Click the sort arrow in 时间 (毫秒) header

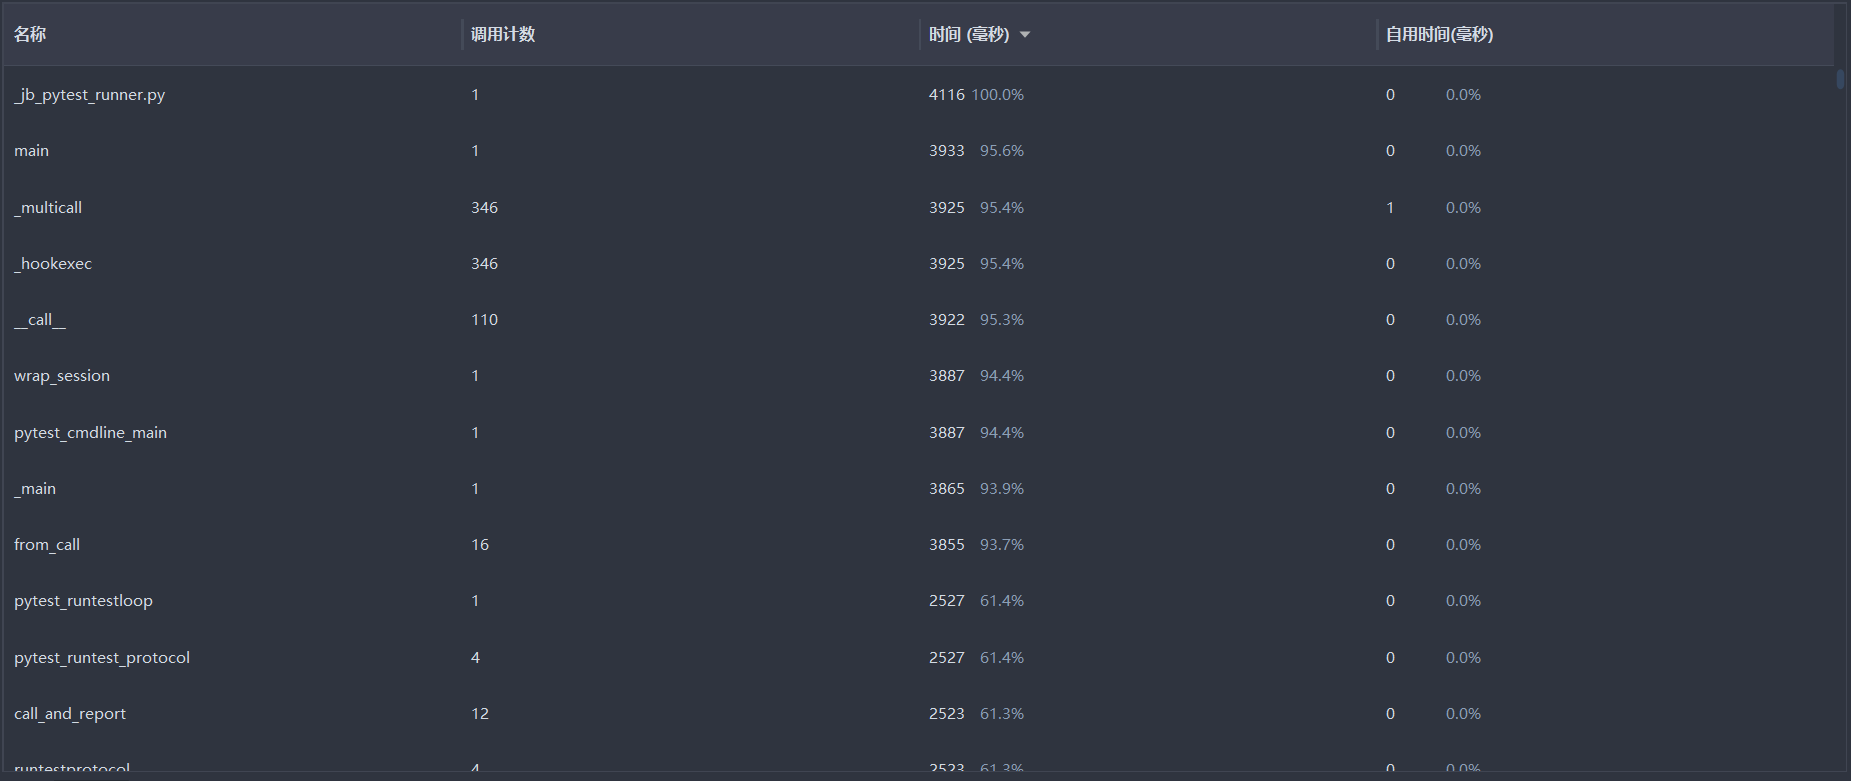(x=1025, y=35)
